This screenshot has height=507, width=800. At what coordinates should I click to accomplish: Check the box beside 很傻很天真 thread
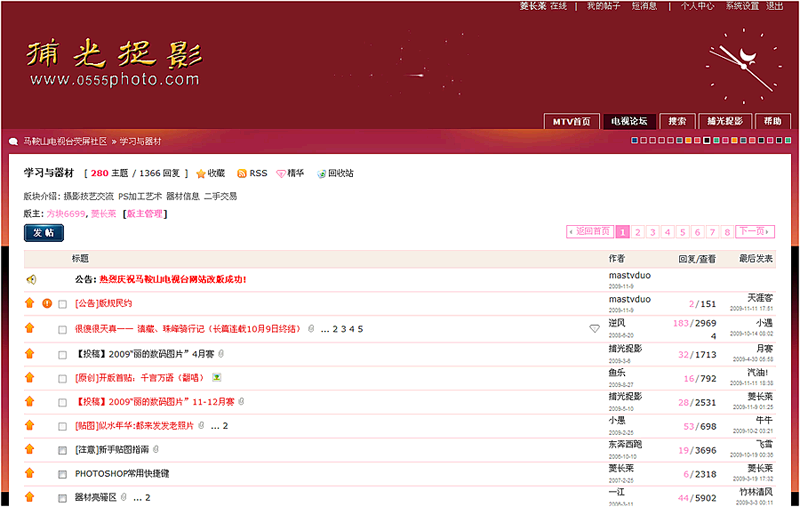point(63,329)
